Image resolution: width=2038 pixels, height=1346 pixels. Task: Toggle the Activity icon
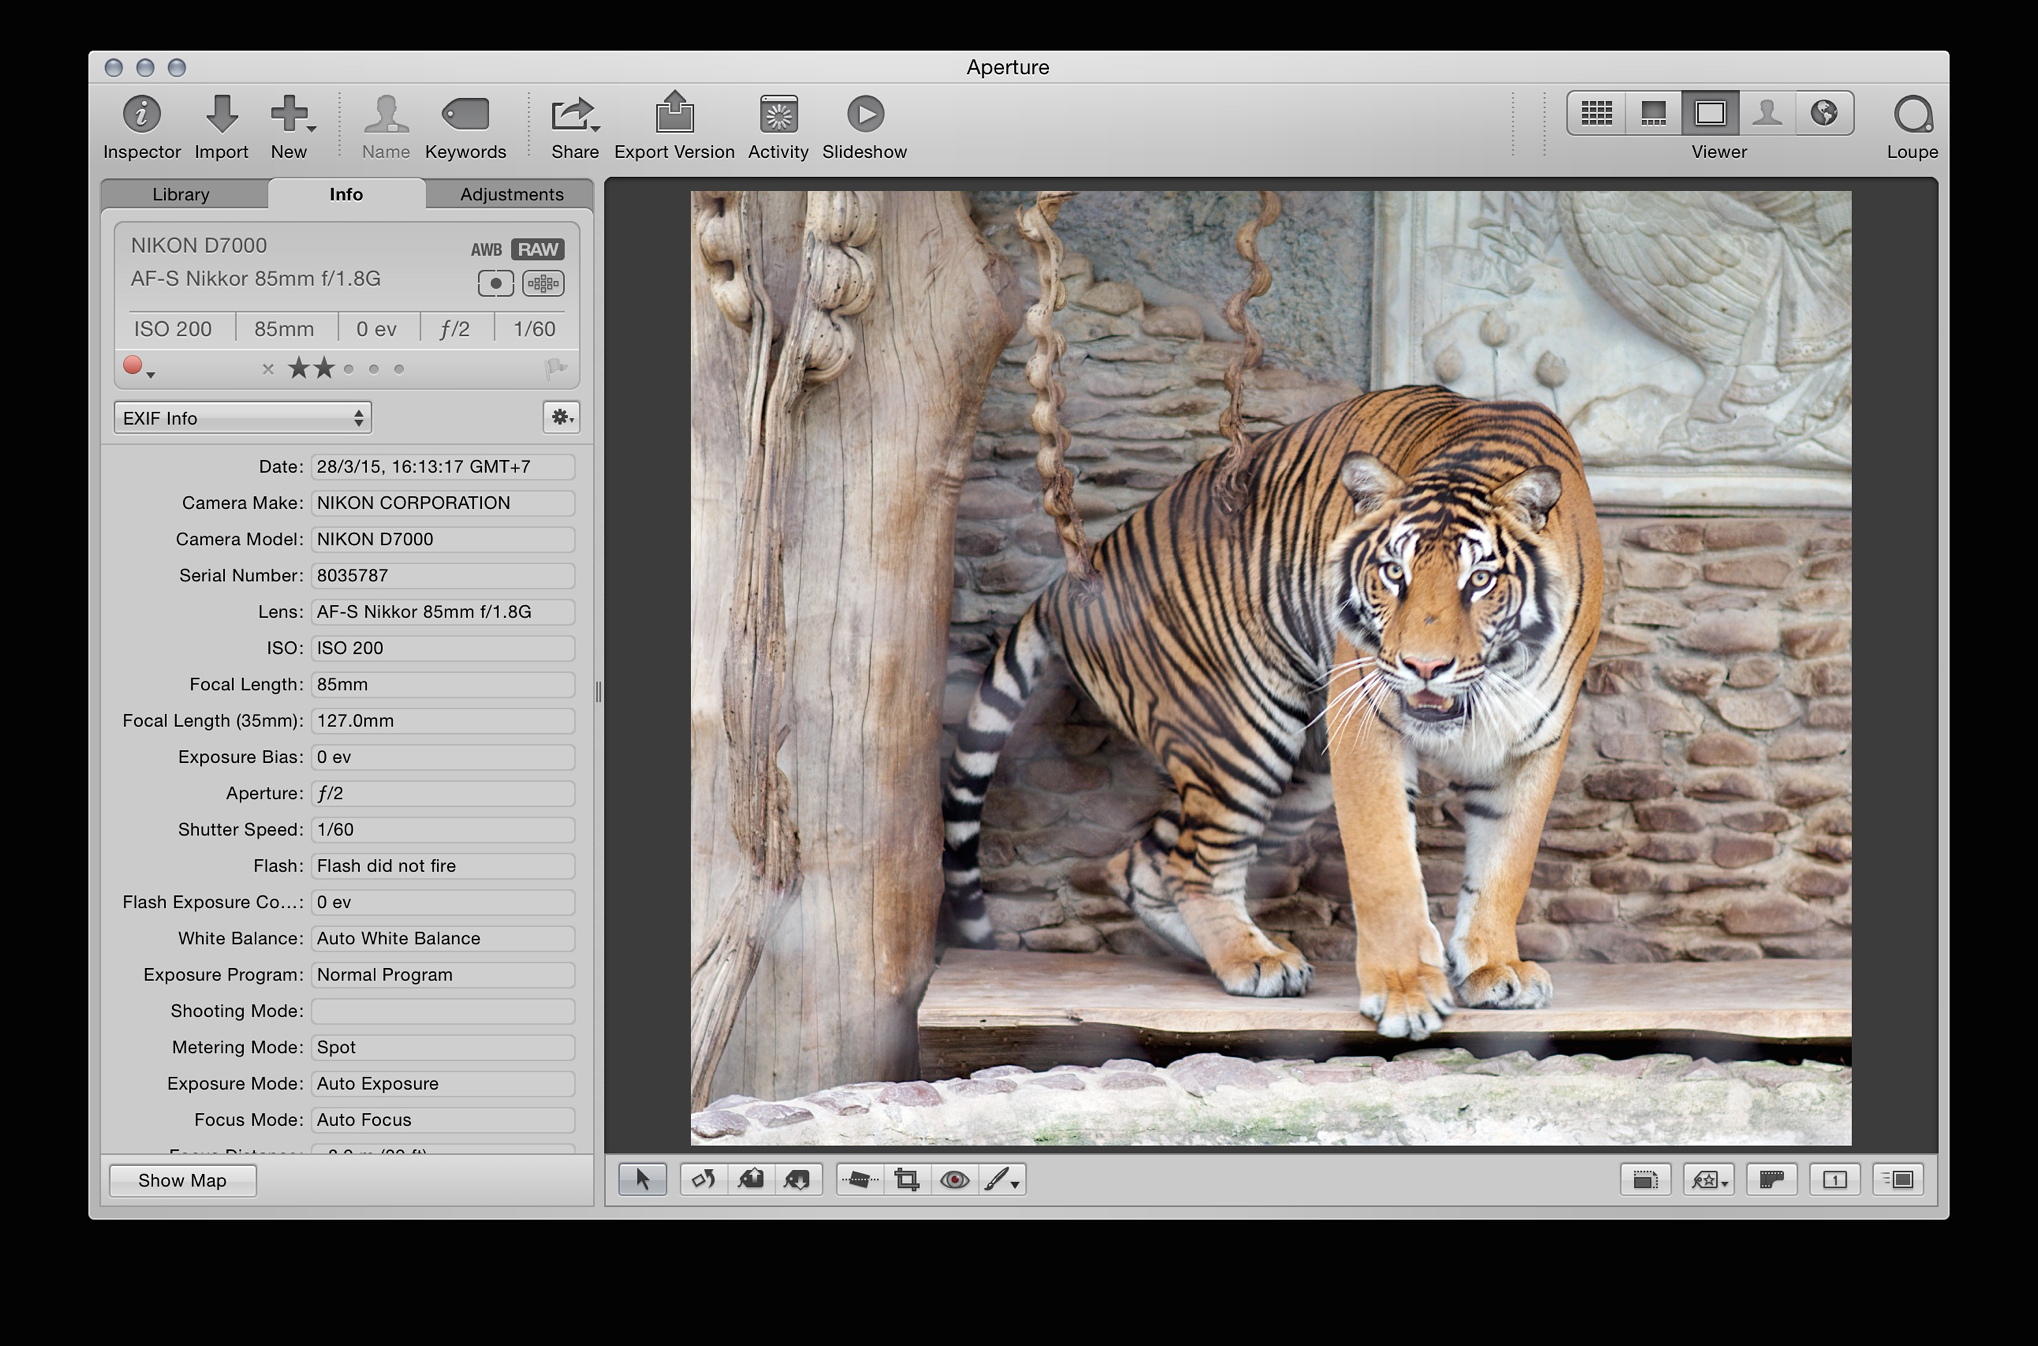click(x=778, y=111)
